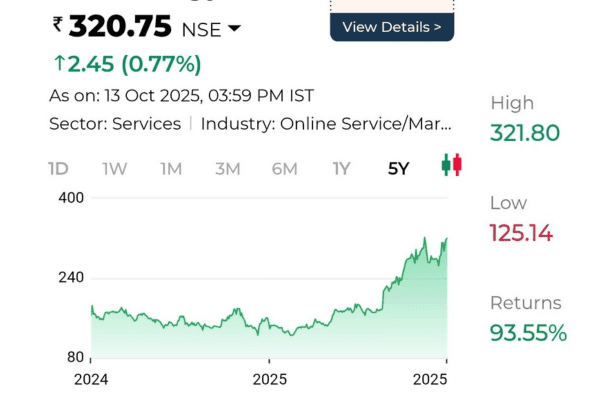Viewport: 600px width, 400px height.
Task: Show the 1M price history
Action: 171,168
